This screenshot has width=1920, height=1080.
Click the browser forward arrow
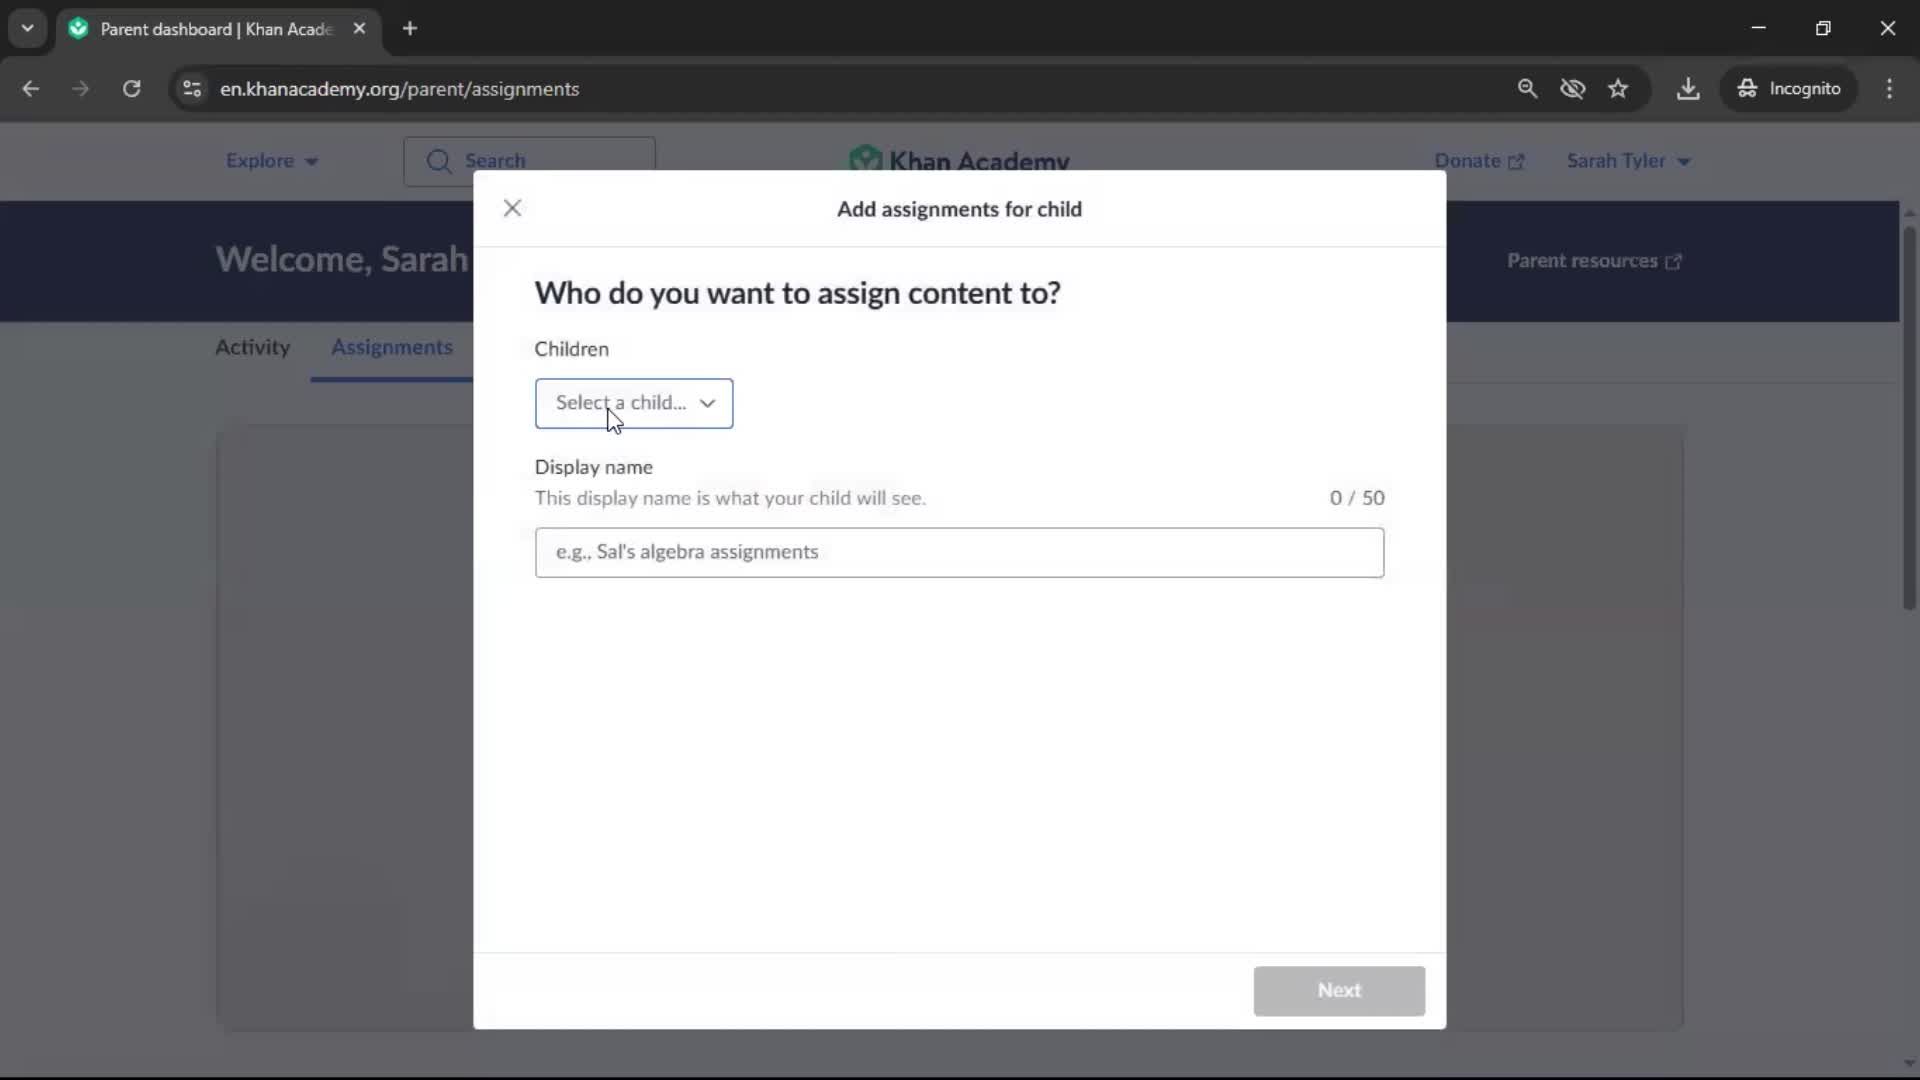80,88
